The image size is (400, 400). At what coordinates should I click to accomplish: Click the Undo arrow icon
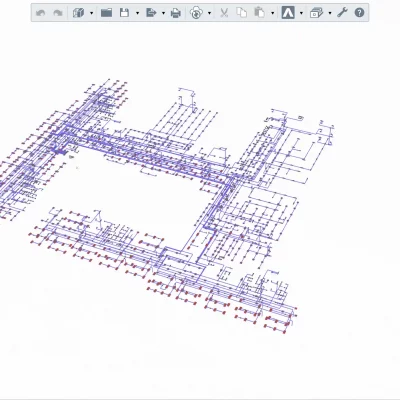(x=40, y=13)
